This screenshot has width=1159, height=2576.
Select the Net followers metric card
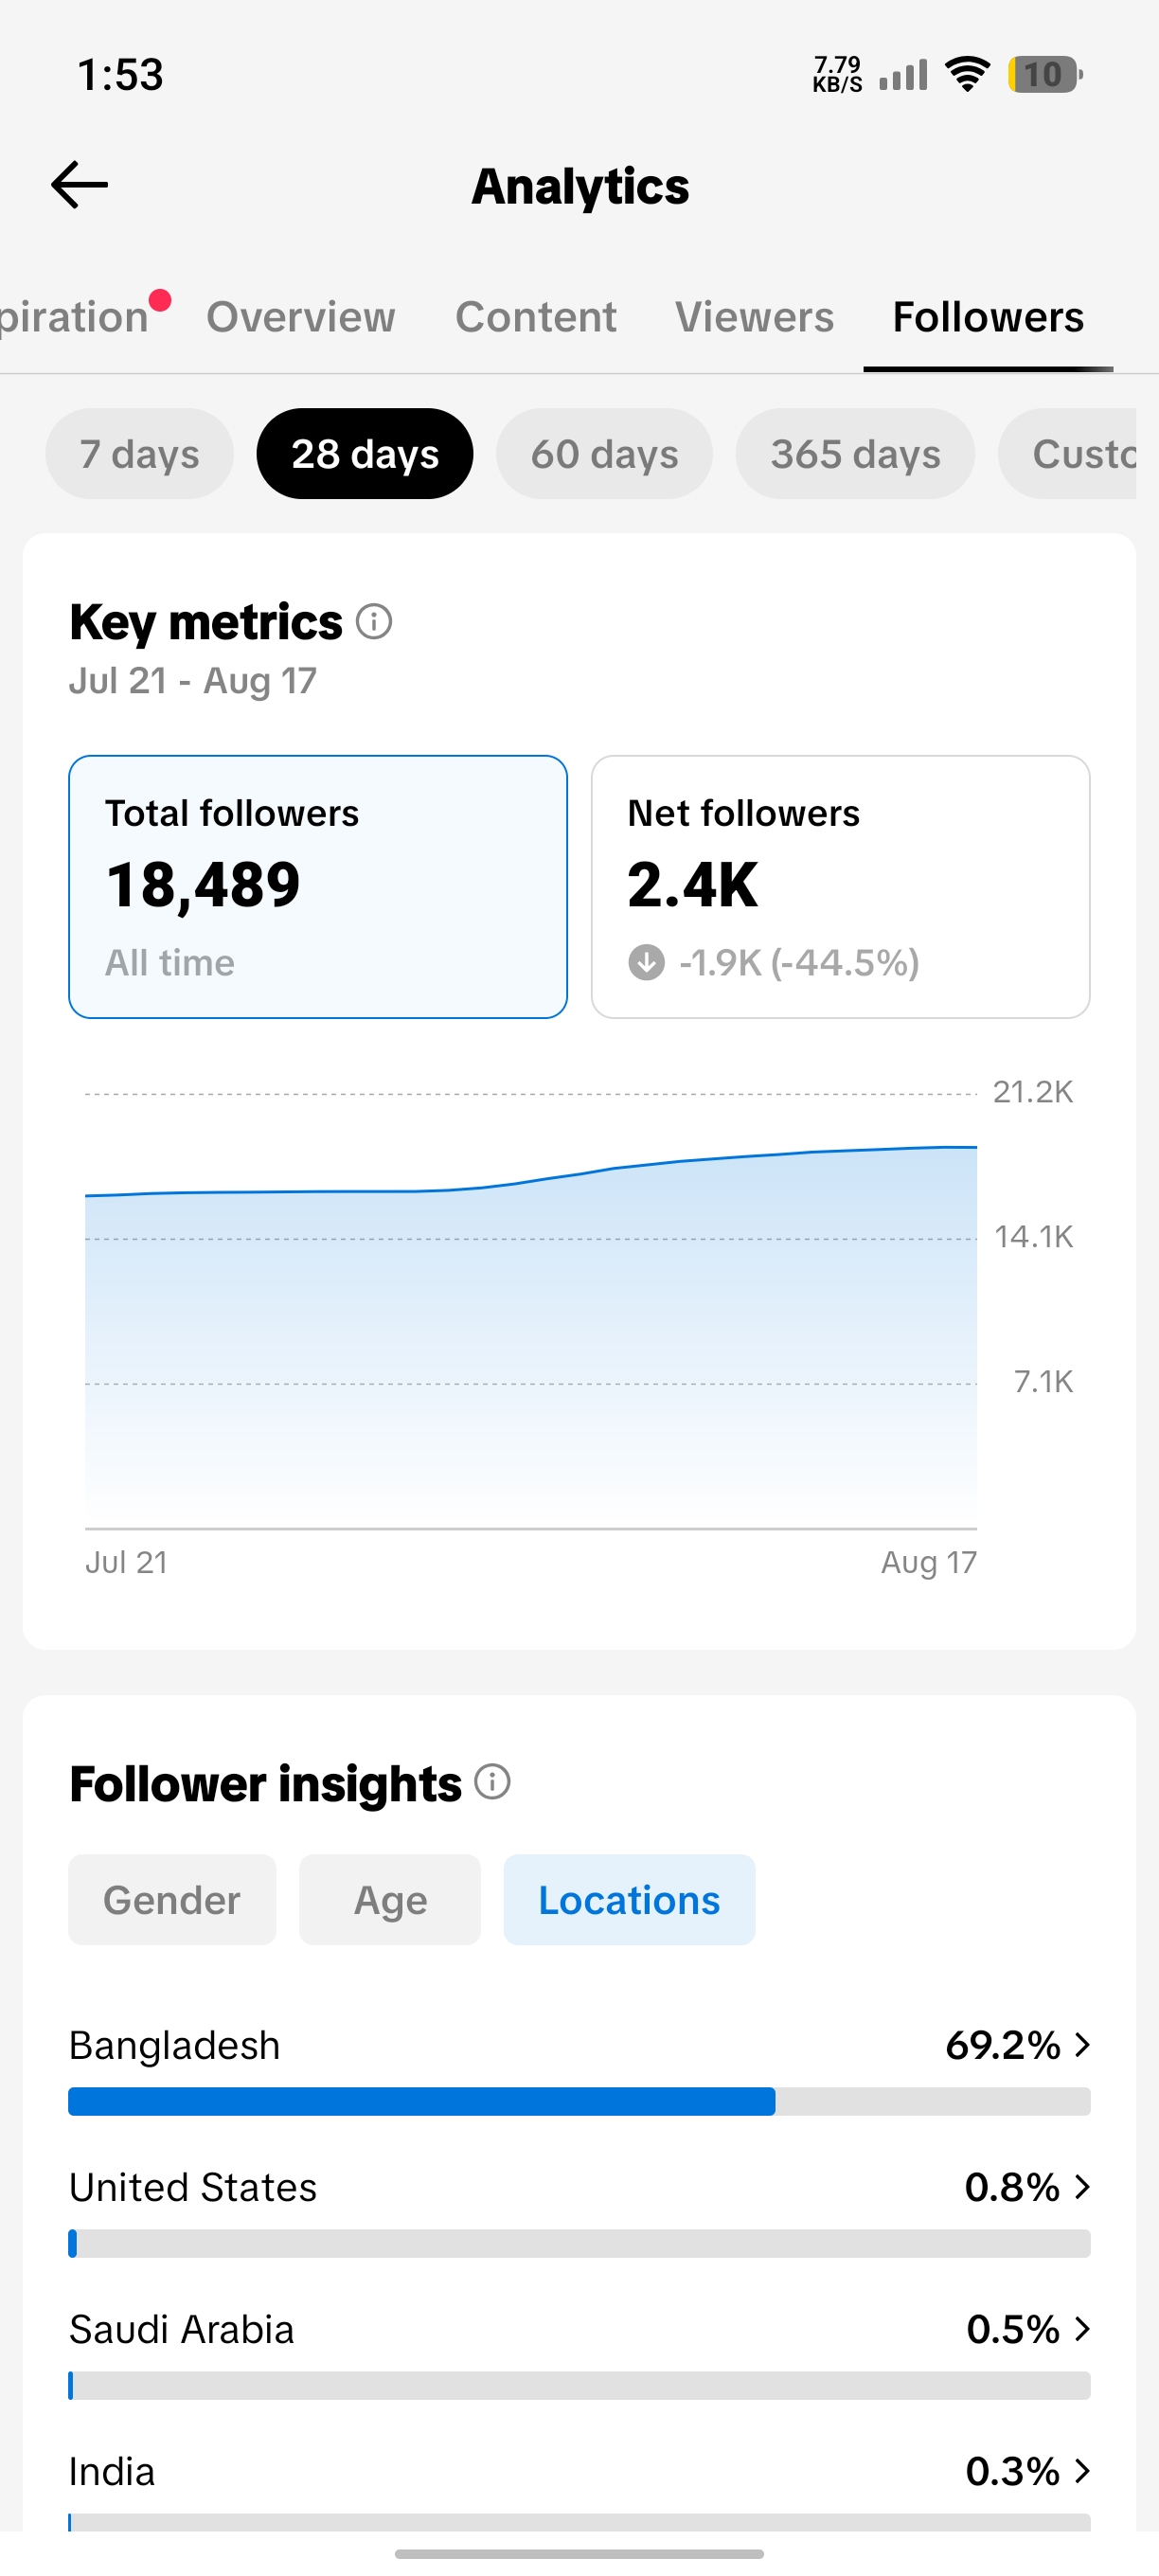tap(840, 886)
